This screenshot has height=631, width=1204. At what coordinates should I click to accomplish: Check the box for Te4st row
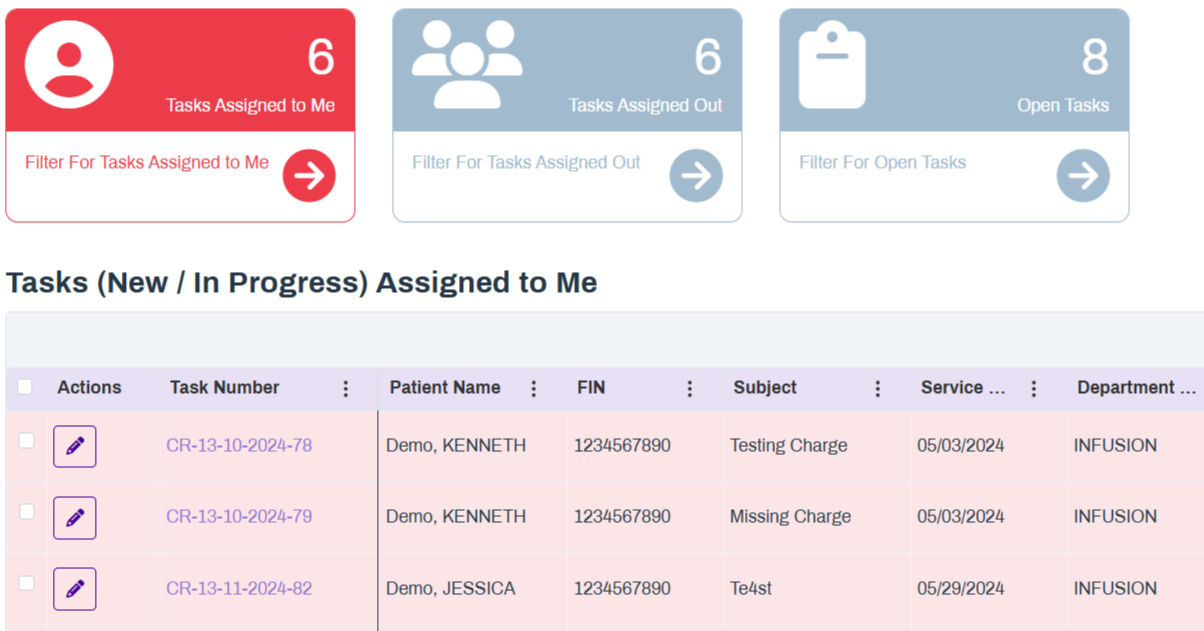pos(27,583)
